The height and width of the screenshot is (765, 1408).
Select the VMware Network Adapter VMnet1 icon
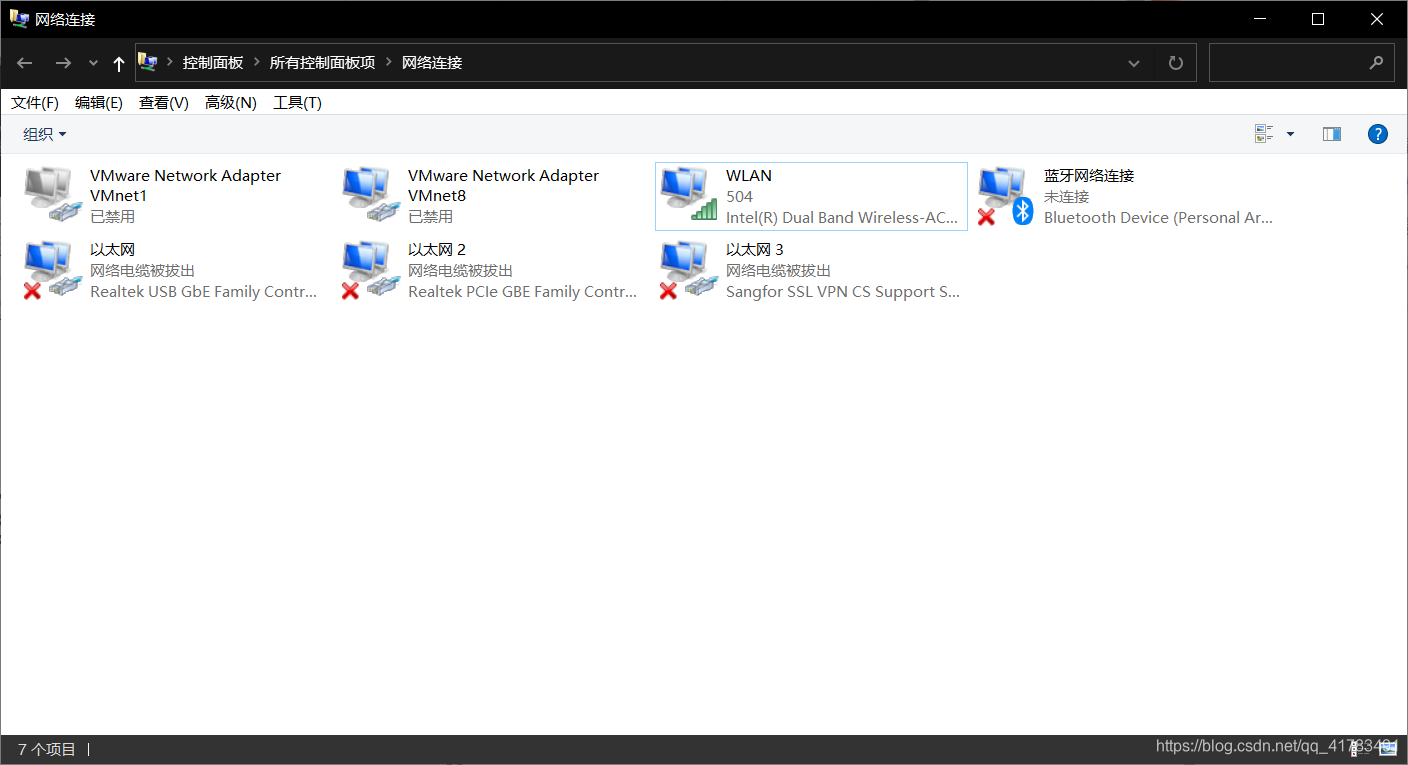(x=52, y=195)
